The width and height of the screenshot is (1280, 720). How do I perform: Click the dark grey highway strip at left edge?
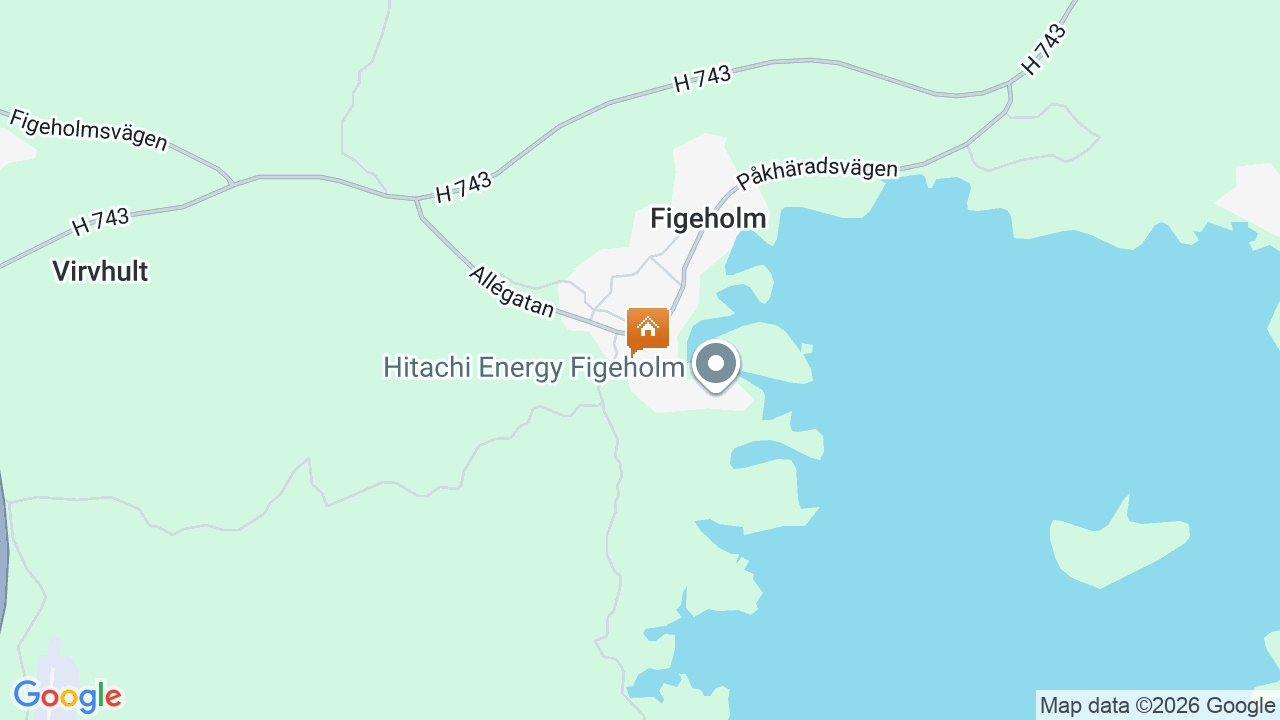pyautogui.click(x=4, y=560)
